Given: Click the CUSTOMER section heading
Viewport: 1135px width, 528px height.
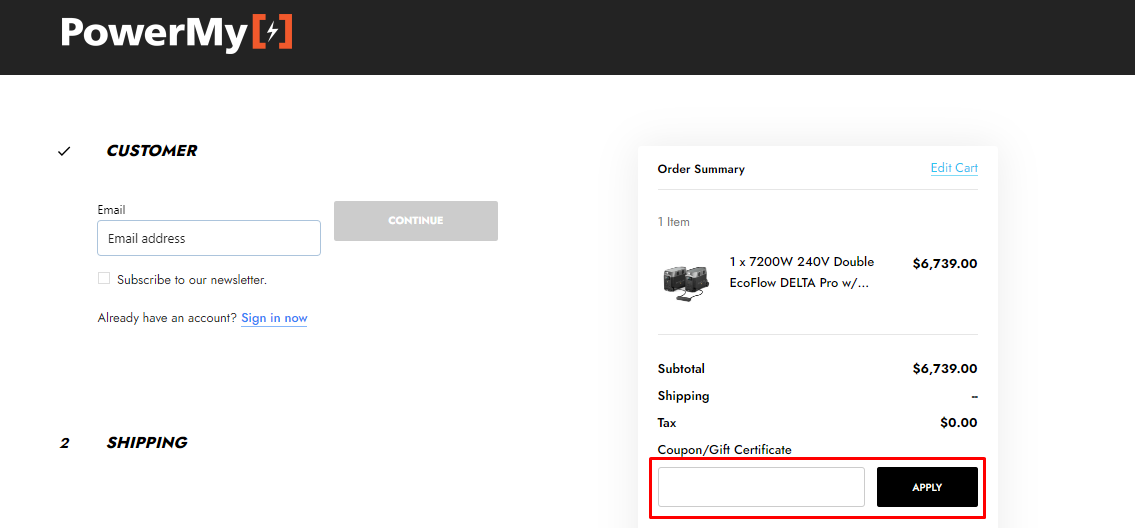Looking at the screenshot, I should (151, 151).
